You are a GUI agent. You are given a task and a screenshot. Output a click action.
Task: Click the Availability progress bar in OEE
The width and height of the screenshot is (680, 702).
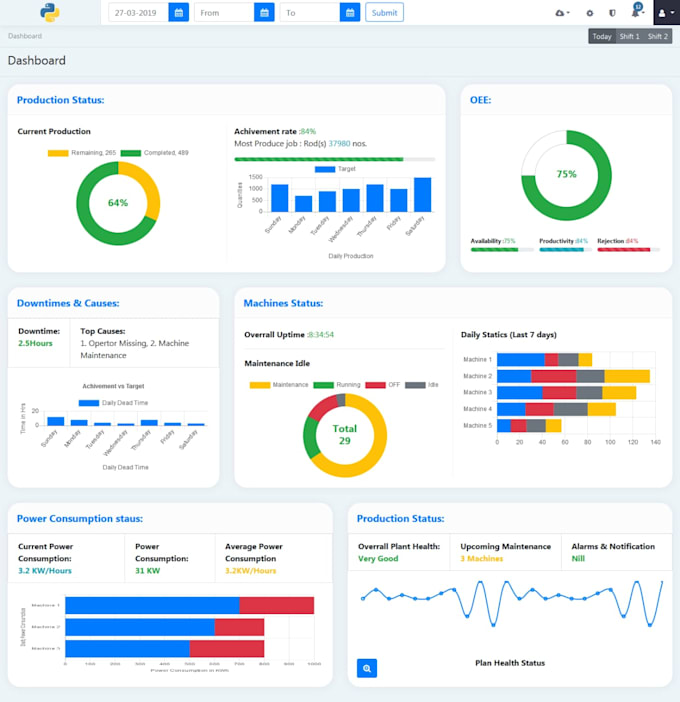(x=502, y=250)
